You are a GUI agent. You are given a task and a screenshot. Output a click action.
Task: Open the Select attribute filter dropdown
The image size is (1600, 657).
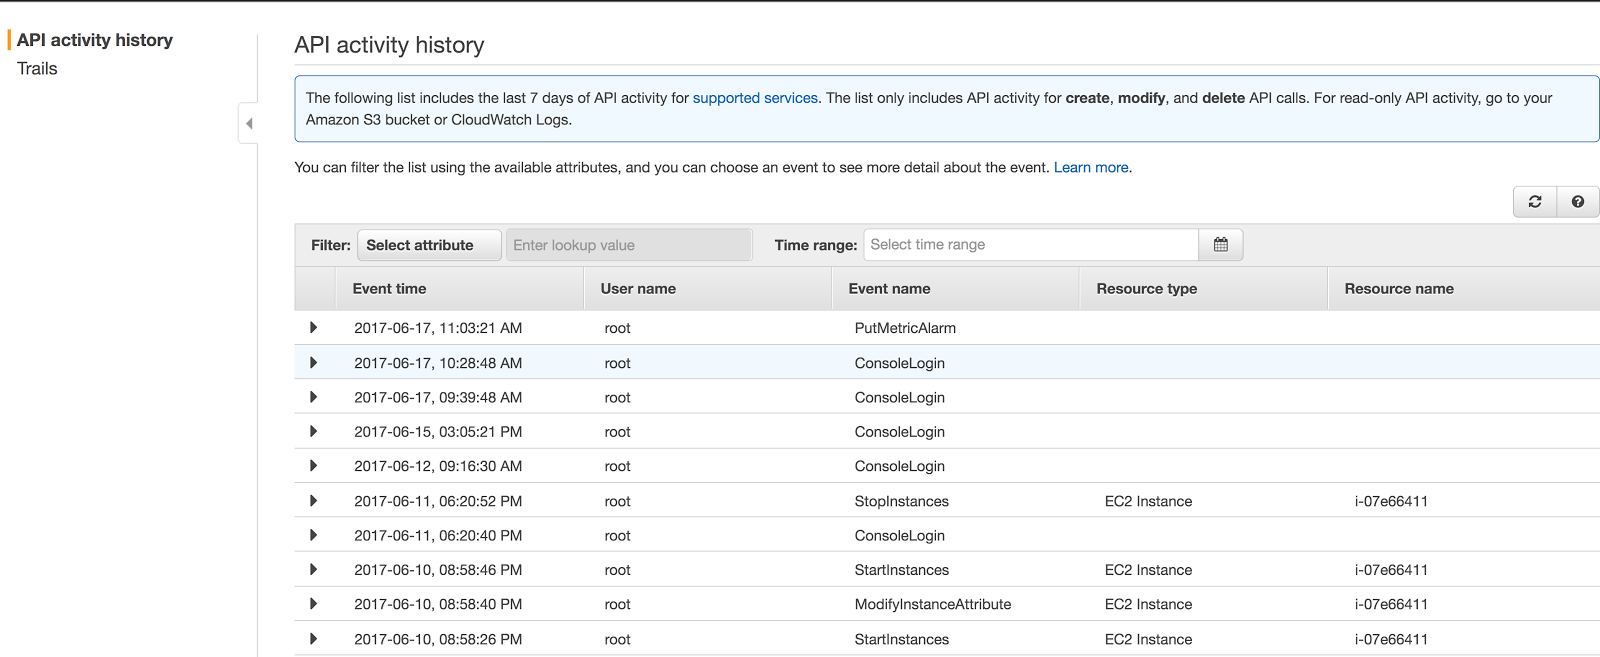[x=429, y=245]
